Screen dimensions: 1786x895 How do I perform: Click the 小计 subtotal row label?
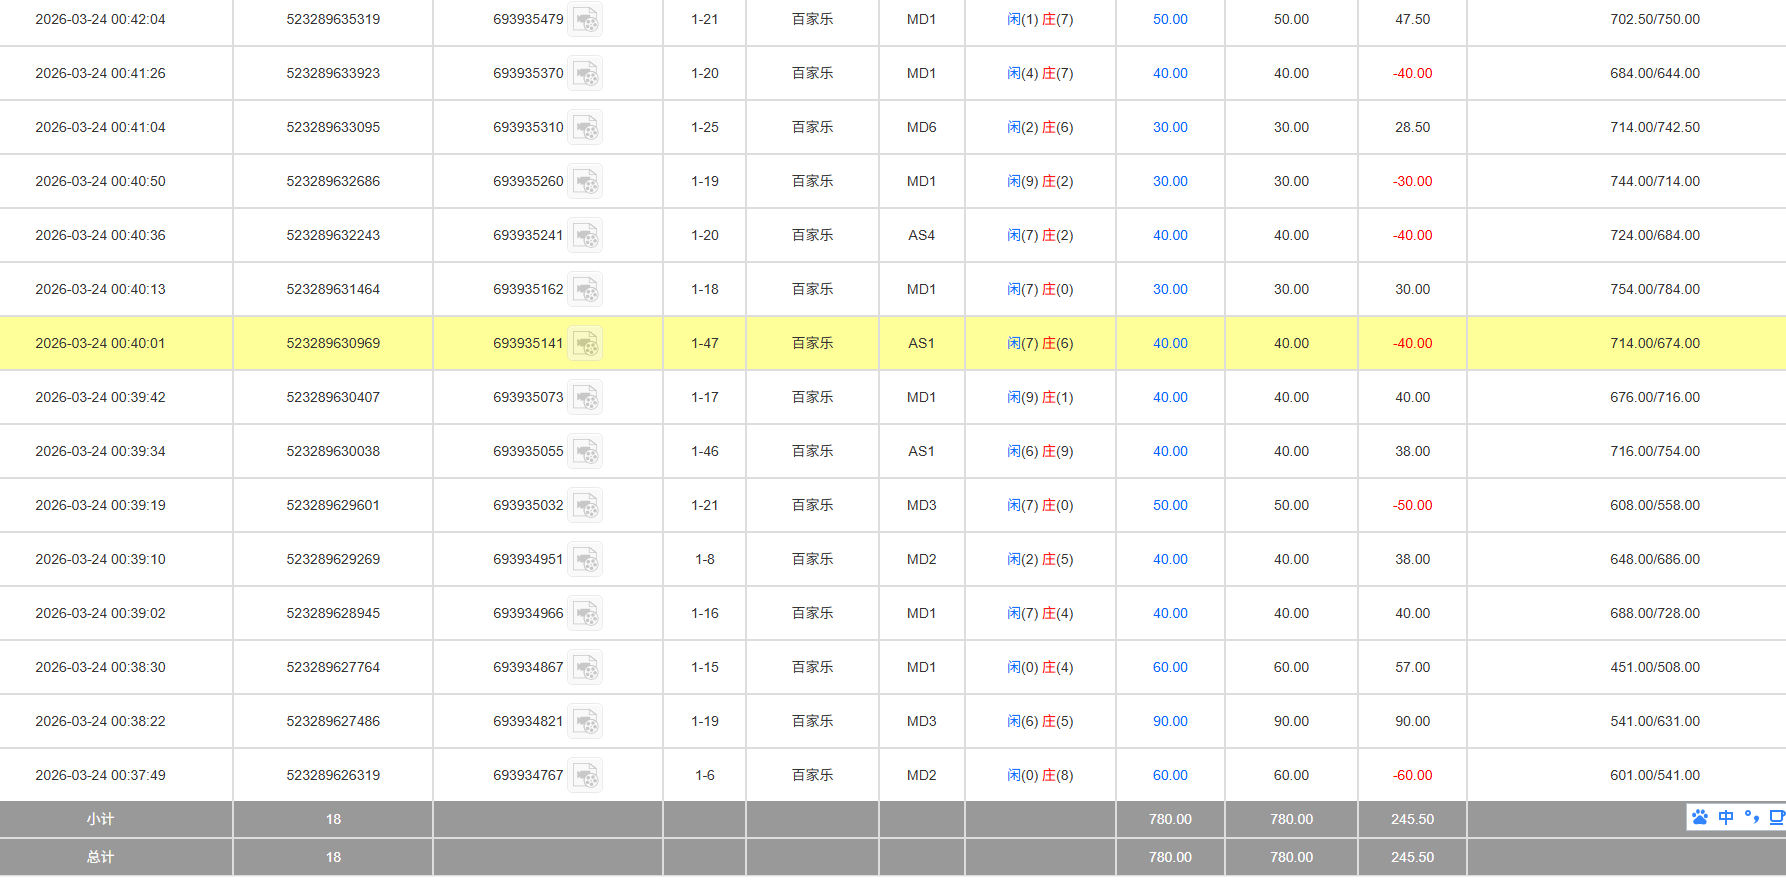pos(100,820)
